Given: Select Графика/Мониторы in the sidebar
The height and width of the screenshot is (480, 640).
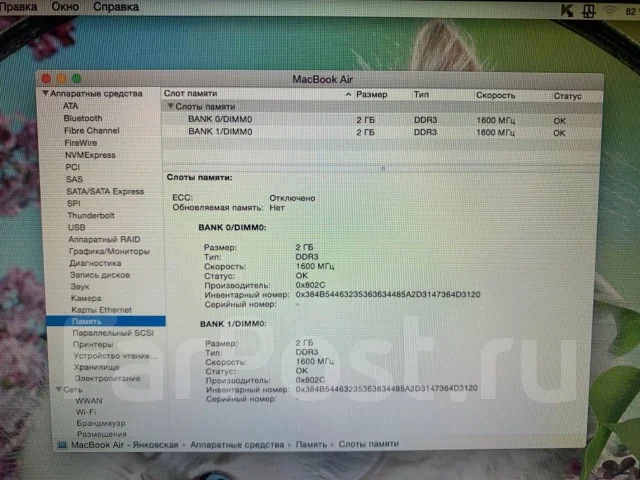Looking at the screenshot, I should (x=109, y=251).
